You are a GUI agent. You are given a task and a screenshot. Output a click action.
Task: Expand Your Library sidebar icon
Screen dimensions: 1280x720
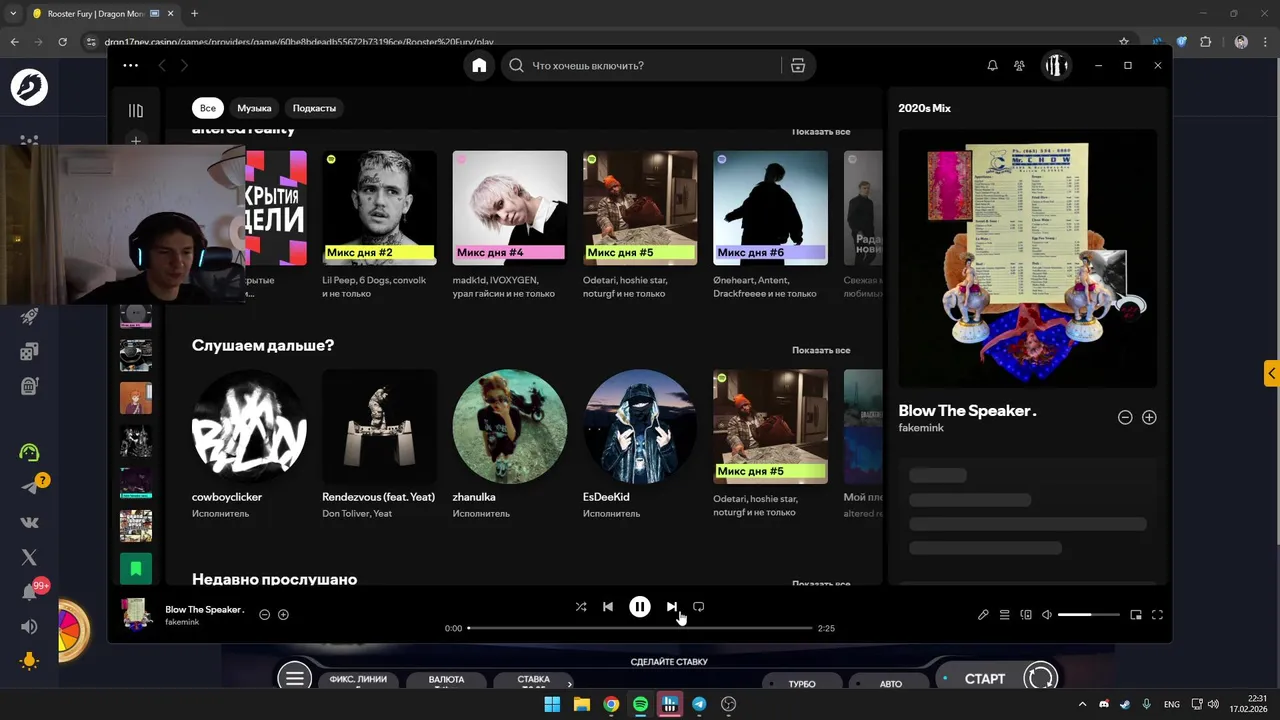click(136, 111)
